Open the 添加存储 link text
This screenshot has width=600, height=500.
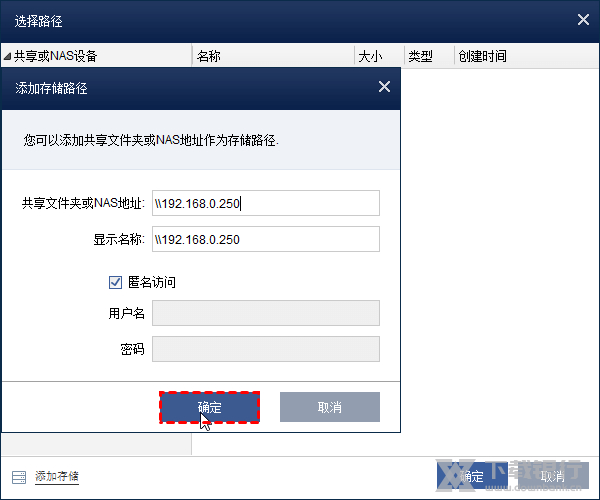tap(57, 476)
